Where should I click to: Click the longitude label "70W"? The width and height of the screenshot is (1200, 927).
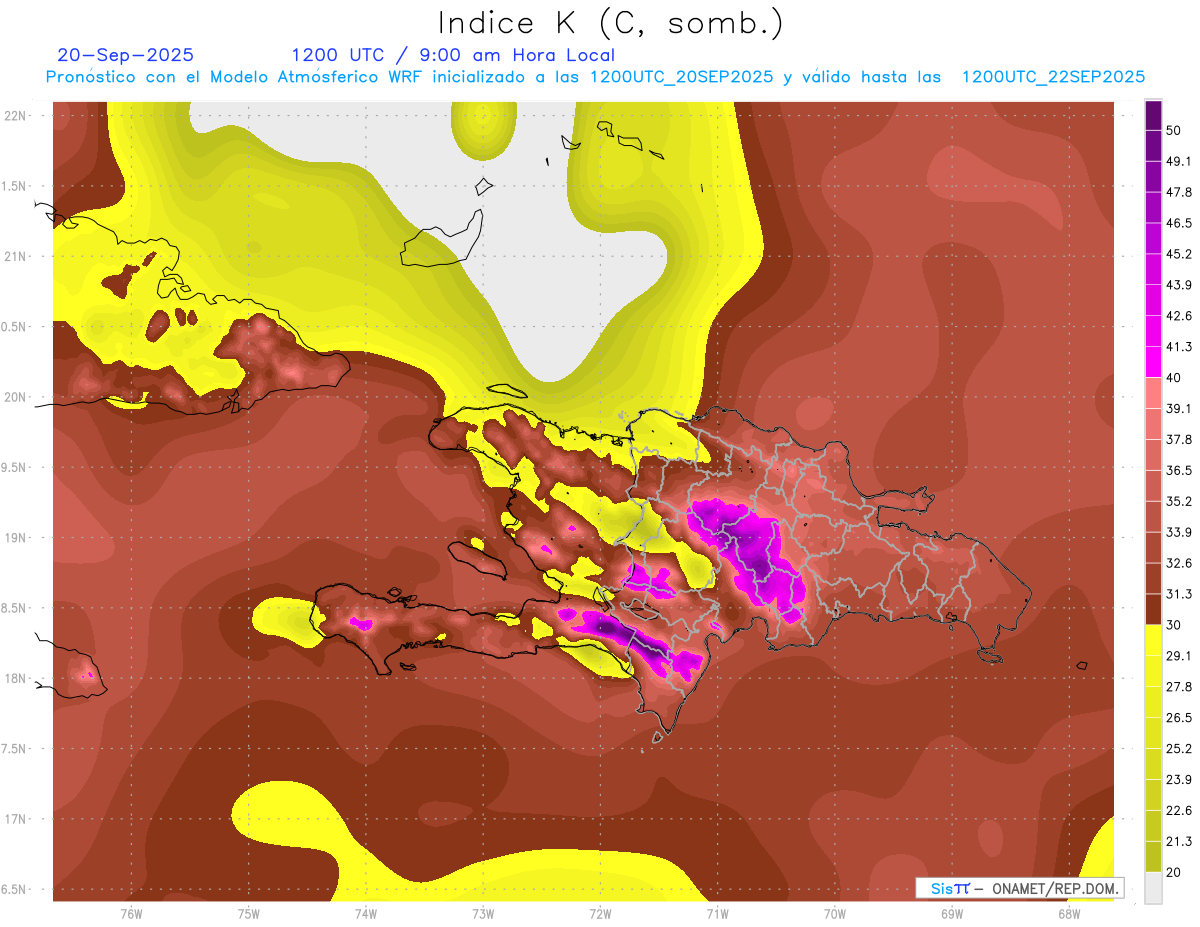point(835,914)
